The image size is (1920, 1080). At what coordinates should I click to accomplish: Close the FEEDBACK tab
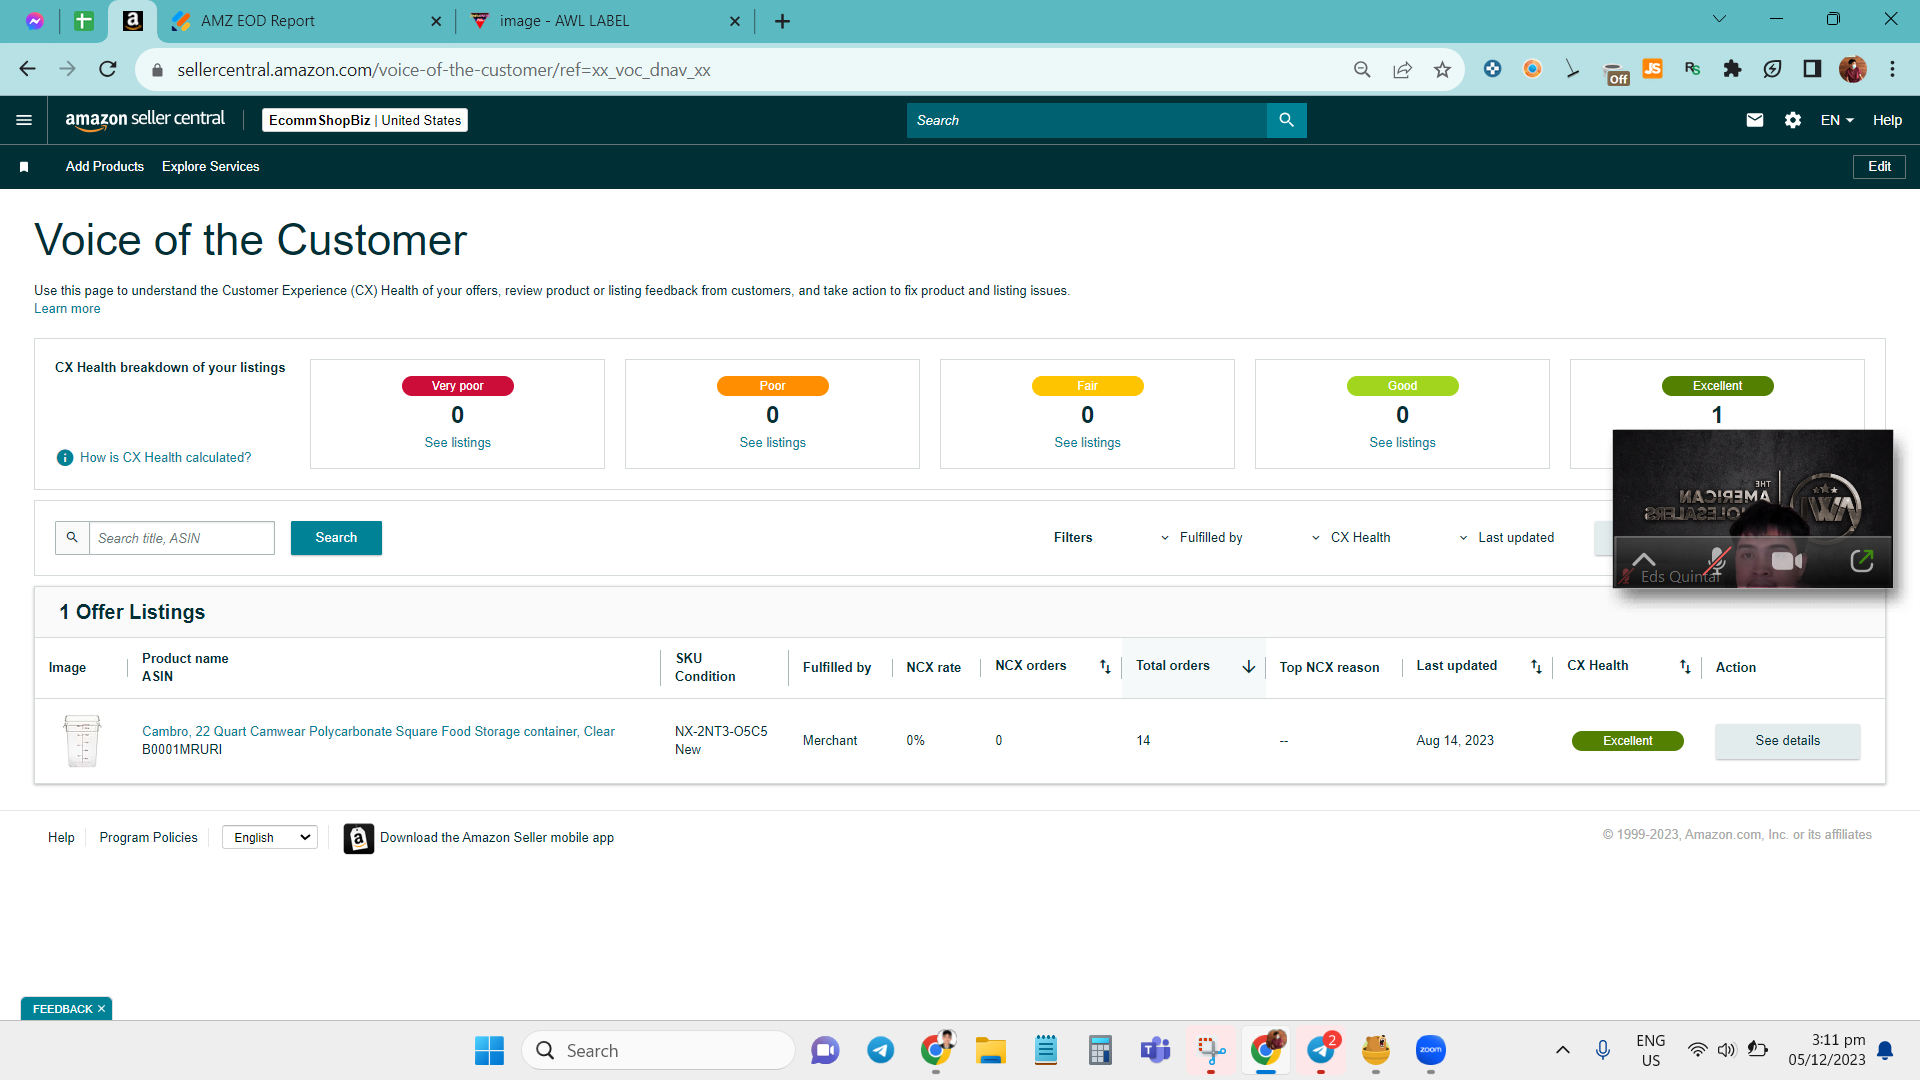coord(101,1009)
